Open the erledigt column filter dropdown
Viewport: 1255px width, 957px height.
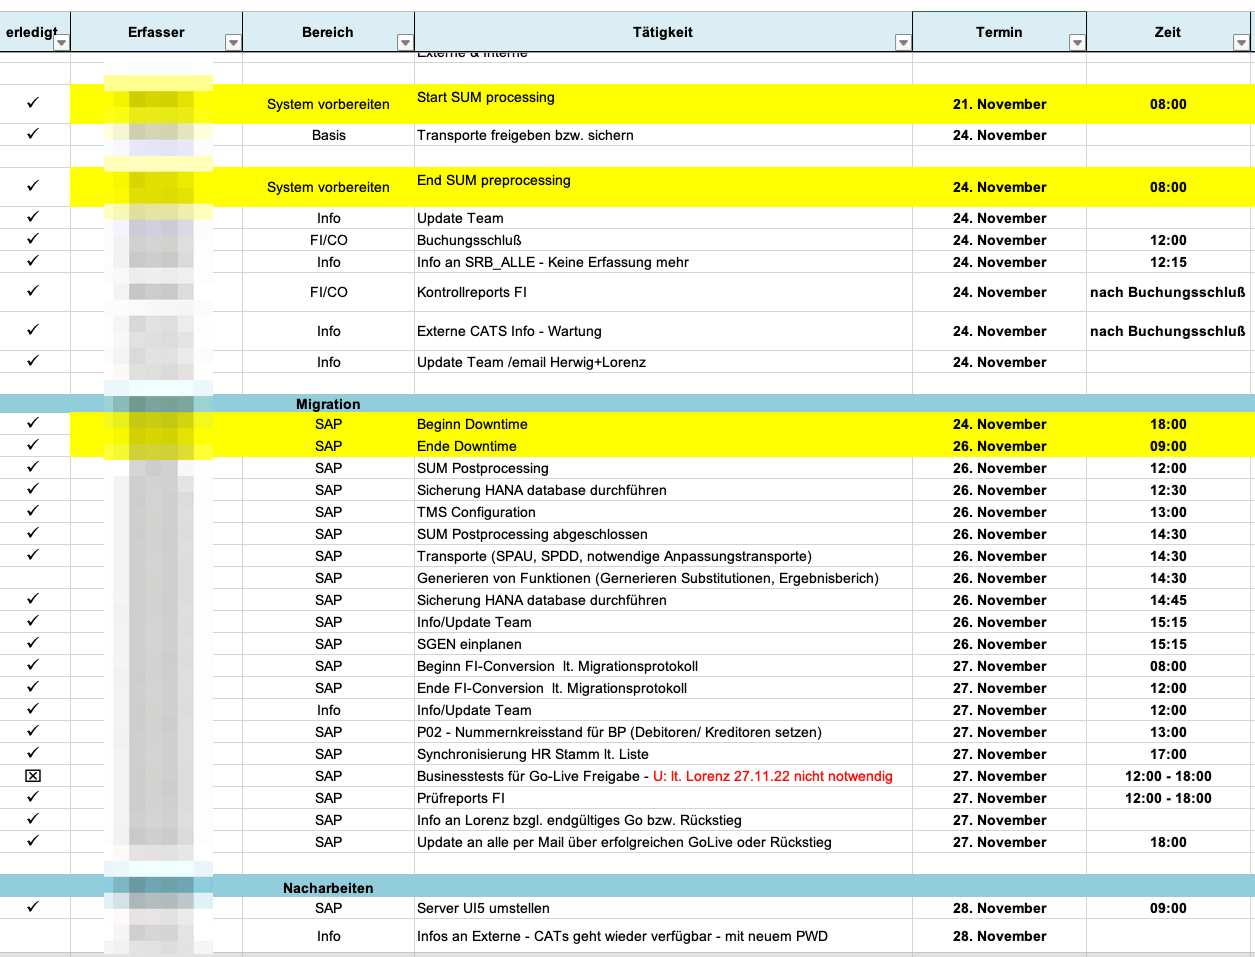point(61,43)
